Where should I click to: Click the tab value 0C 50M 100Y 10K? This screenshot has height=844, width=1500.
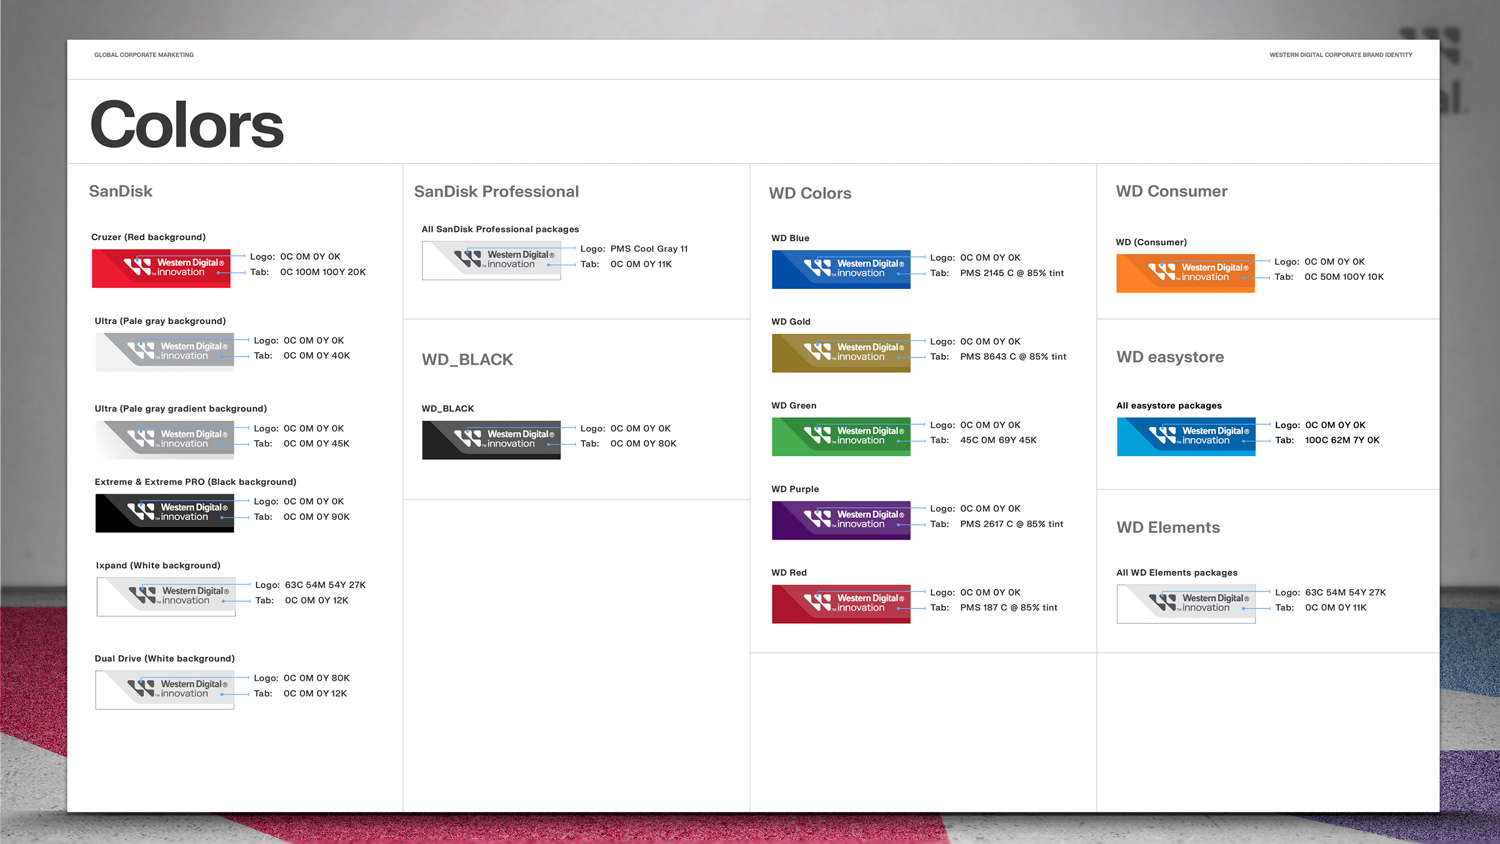1344,277
